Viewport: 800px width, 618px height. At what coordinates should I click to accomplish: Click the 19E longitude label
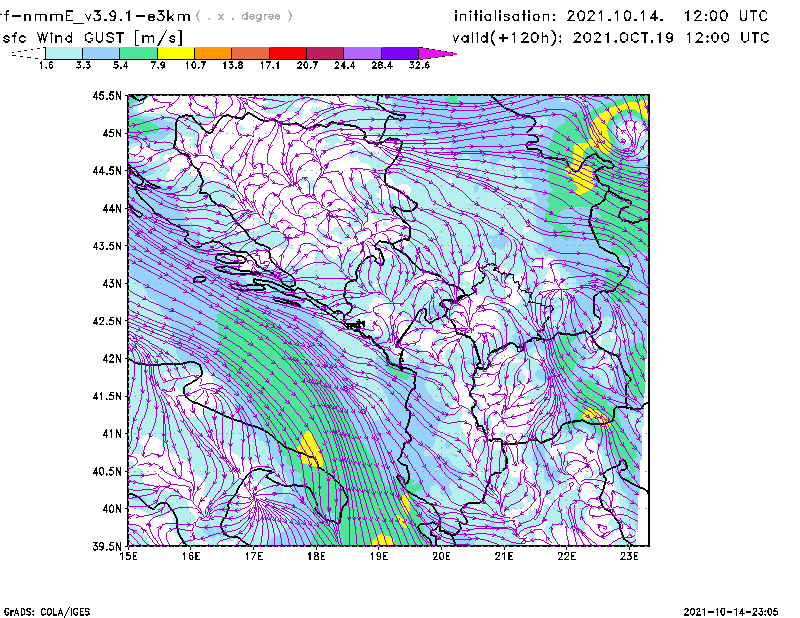pos(379,556)
